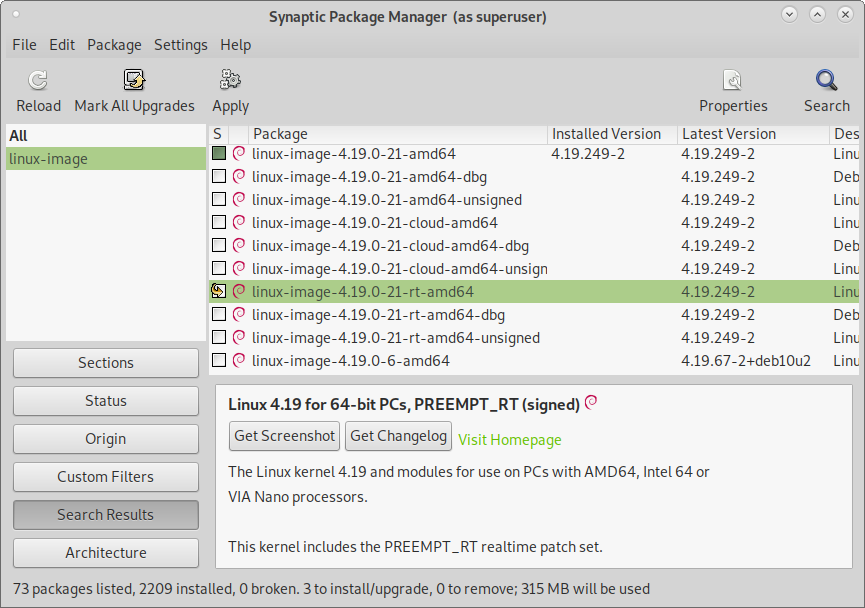Viewport: 865px width, 608px height.
Task: Mark checkbox for linux-image-4.19.0-21-cloud-amd64-unsign
Action: 219,268
